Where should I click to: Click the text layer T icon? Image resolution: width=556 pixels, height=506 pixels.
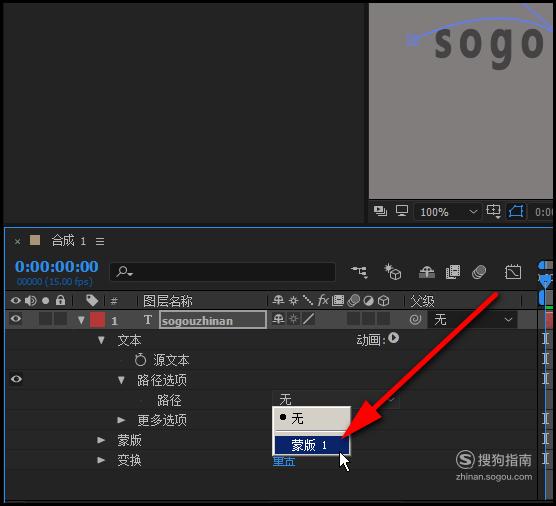tap(148, 320)
